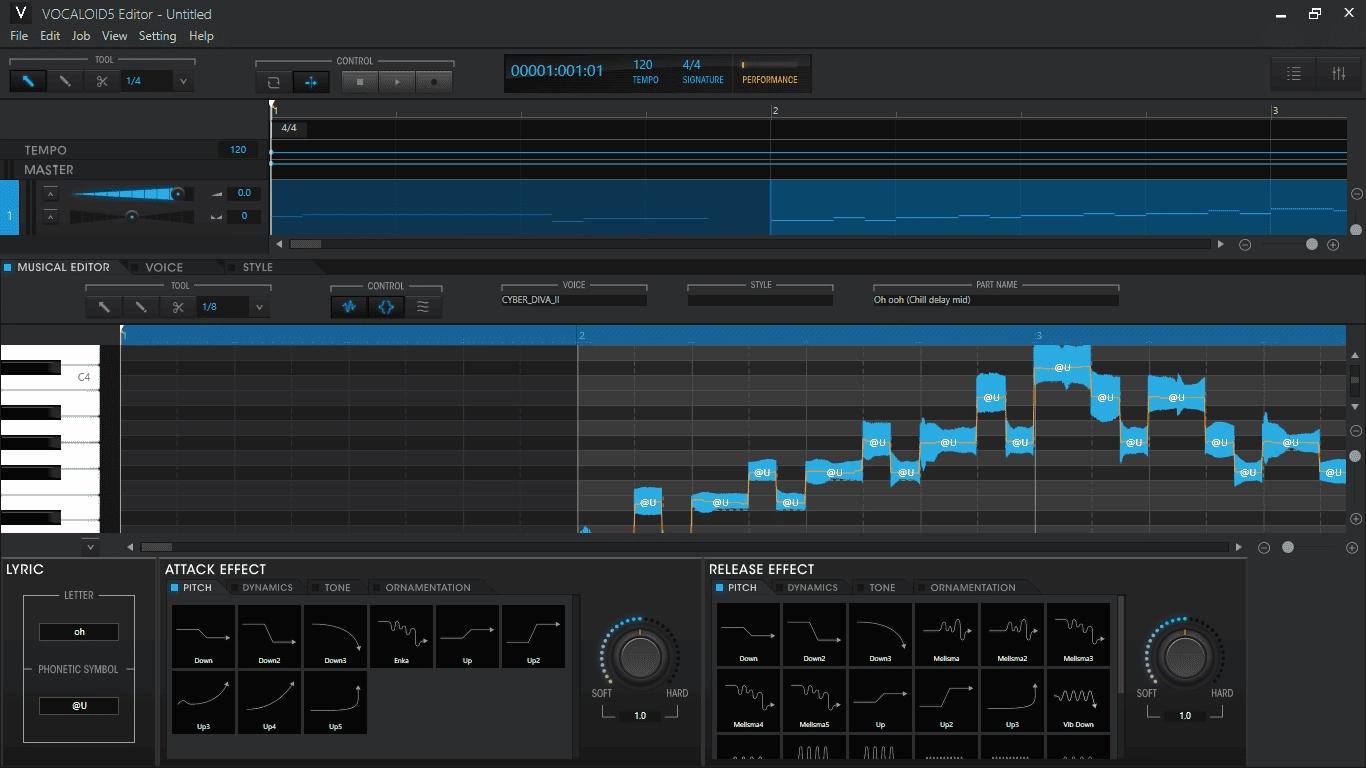Select the pencil tool in top toolbar

[x=65, y=81]
